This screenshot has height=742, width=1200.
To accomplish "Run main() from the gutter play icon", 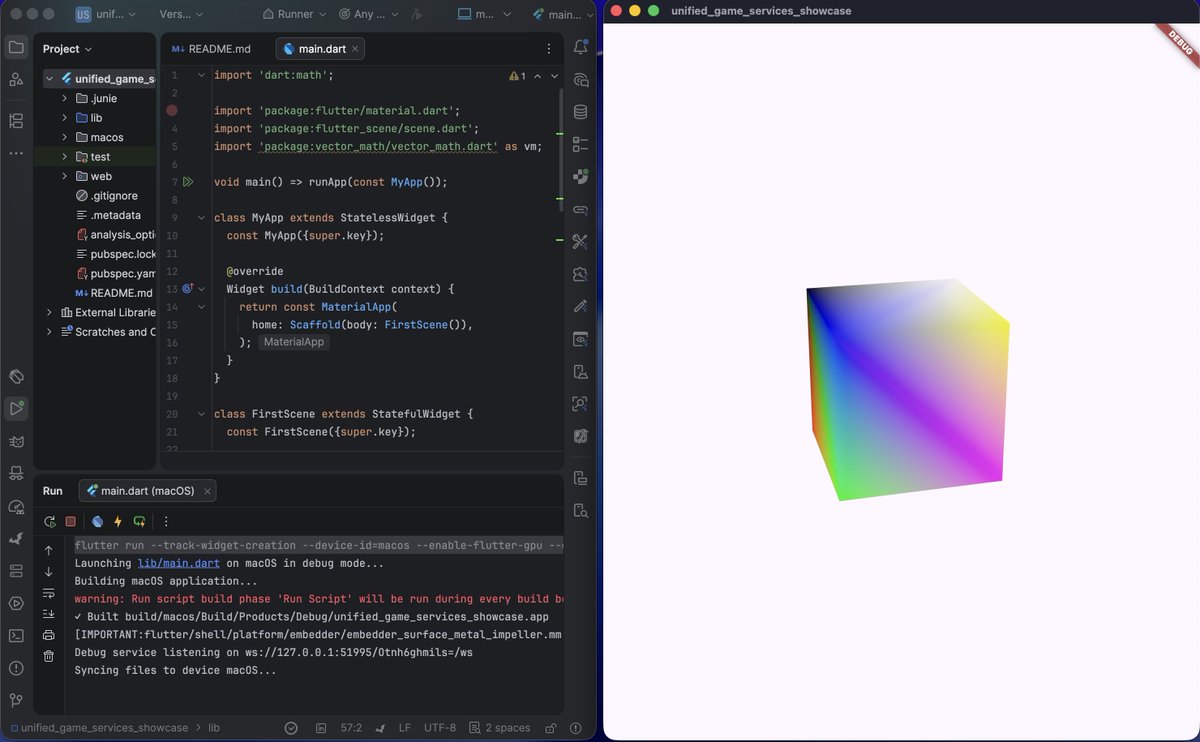I will coord(188,182).
